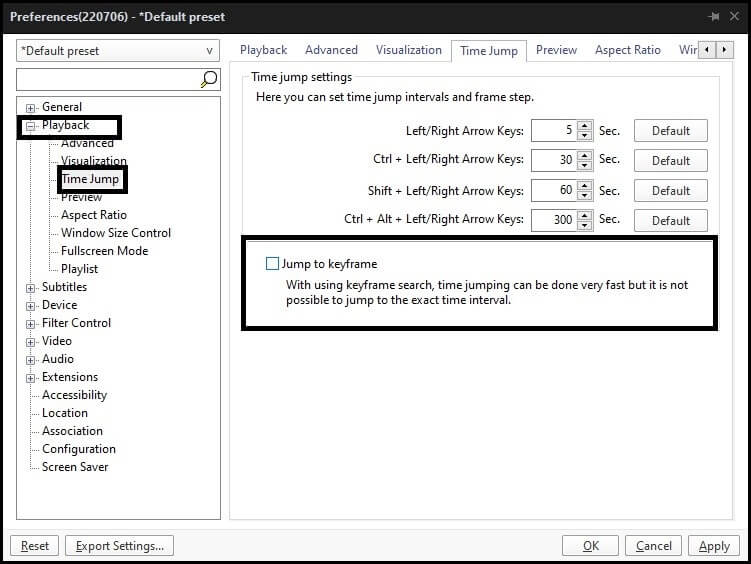Viewport: 751px width, 564px height.
Task: Select Subtitles label in the tree
Action: coord(64,287)
